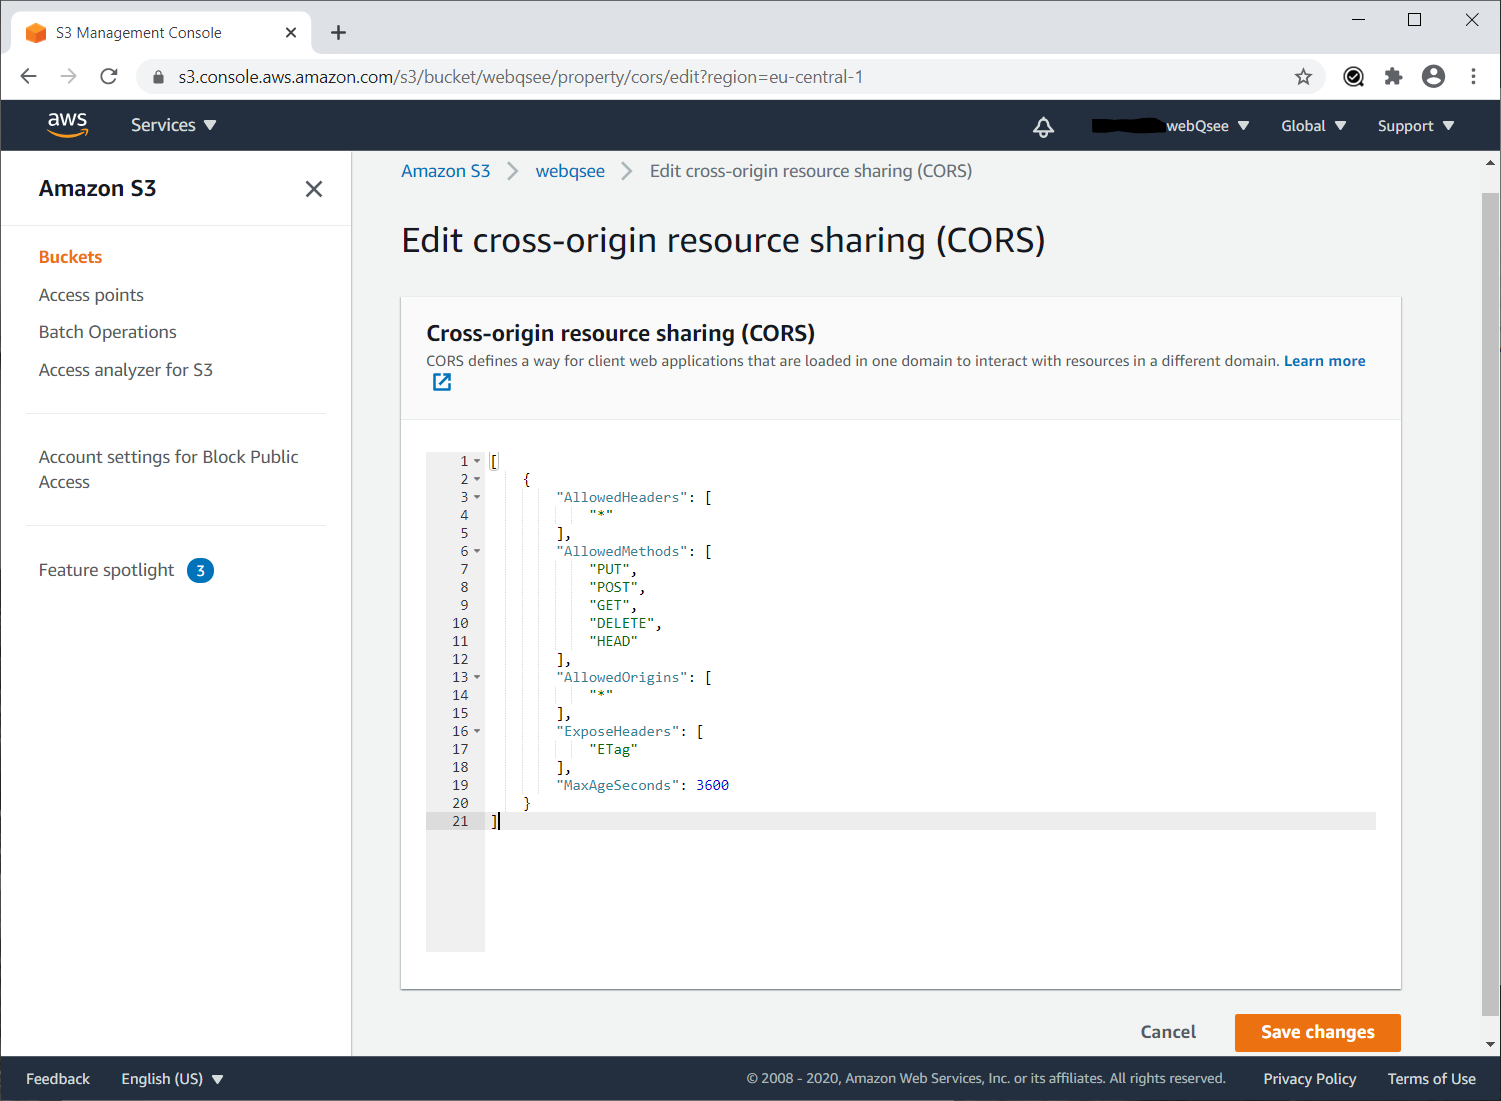Open a new browser tab with plus

pos(339,33)
